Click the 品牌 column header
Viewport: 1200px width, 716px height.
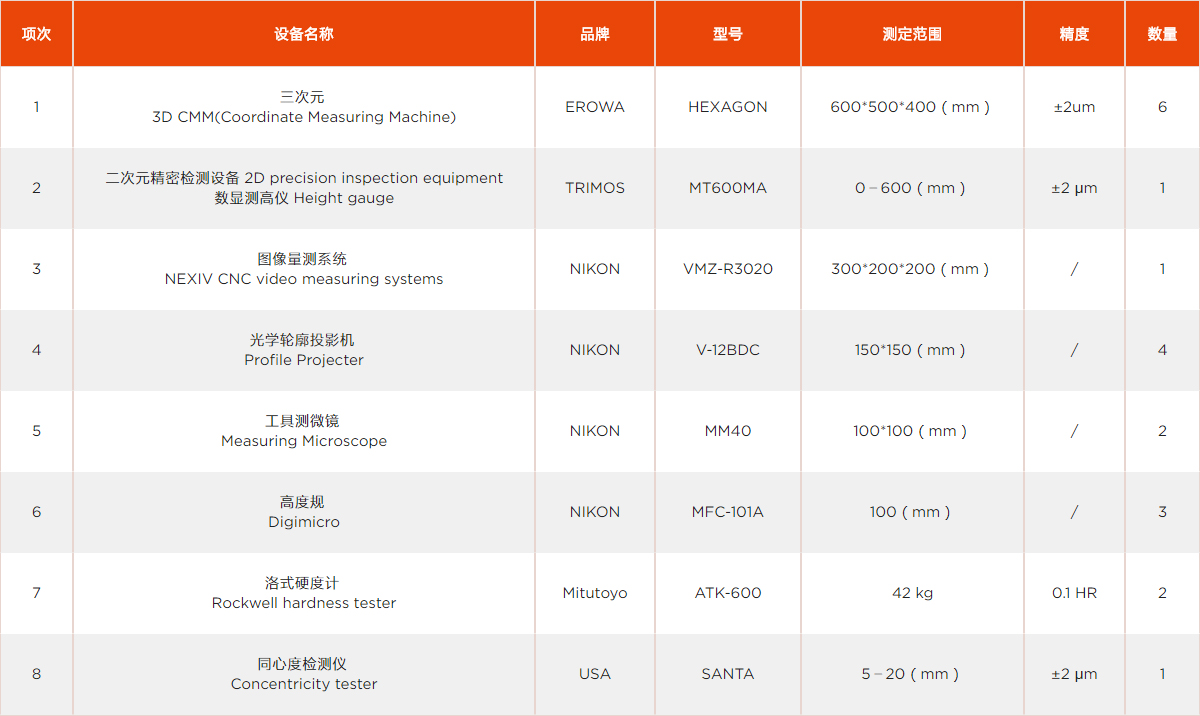click(595, 34)
